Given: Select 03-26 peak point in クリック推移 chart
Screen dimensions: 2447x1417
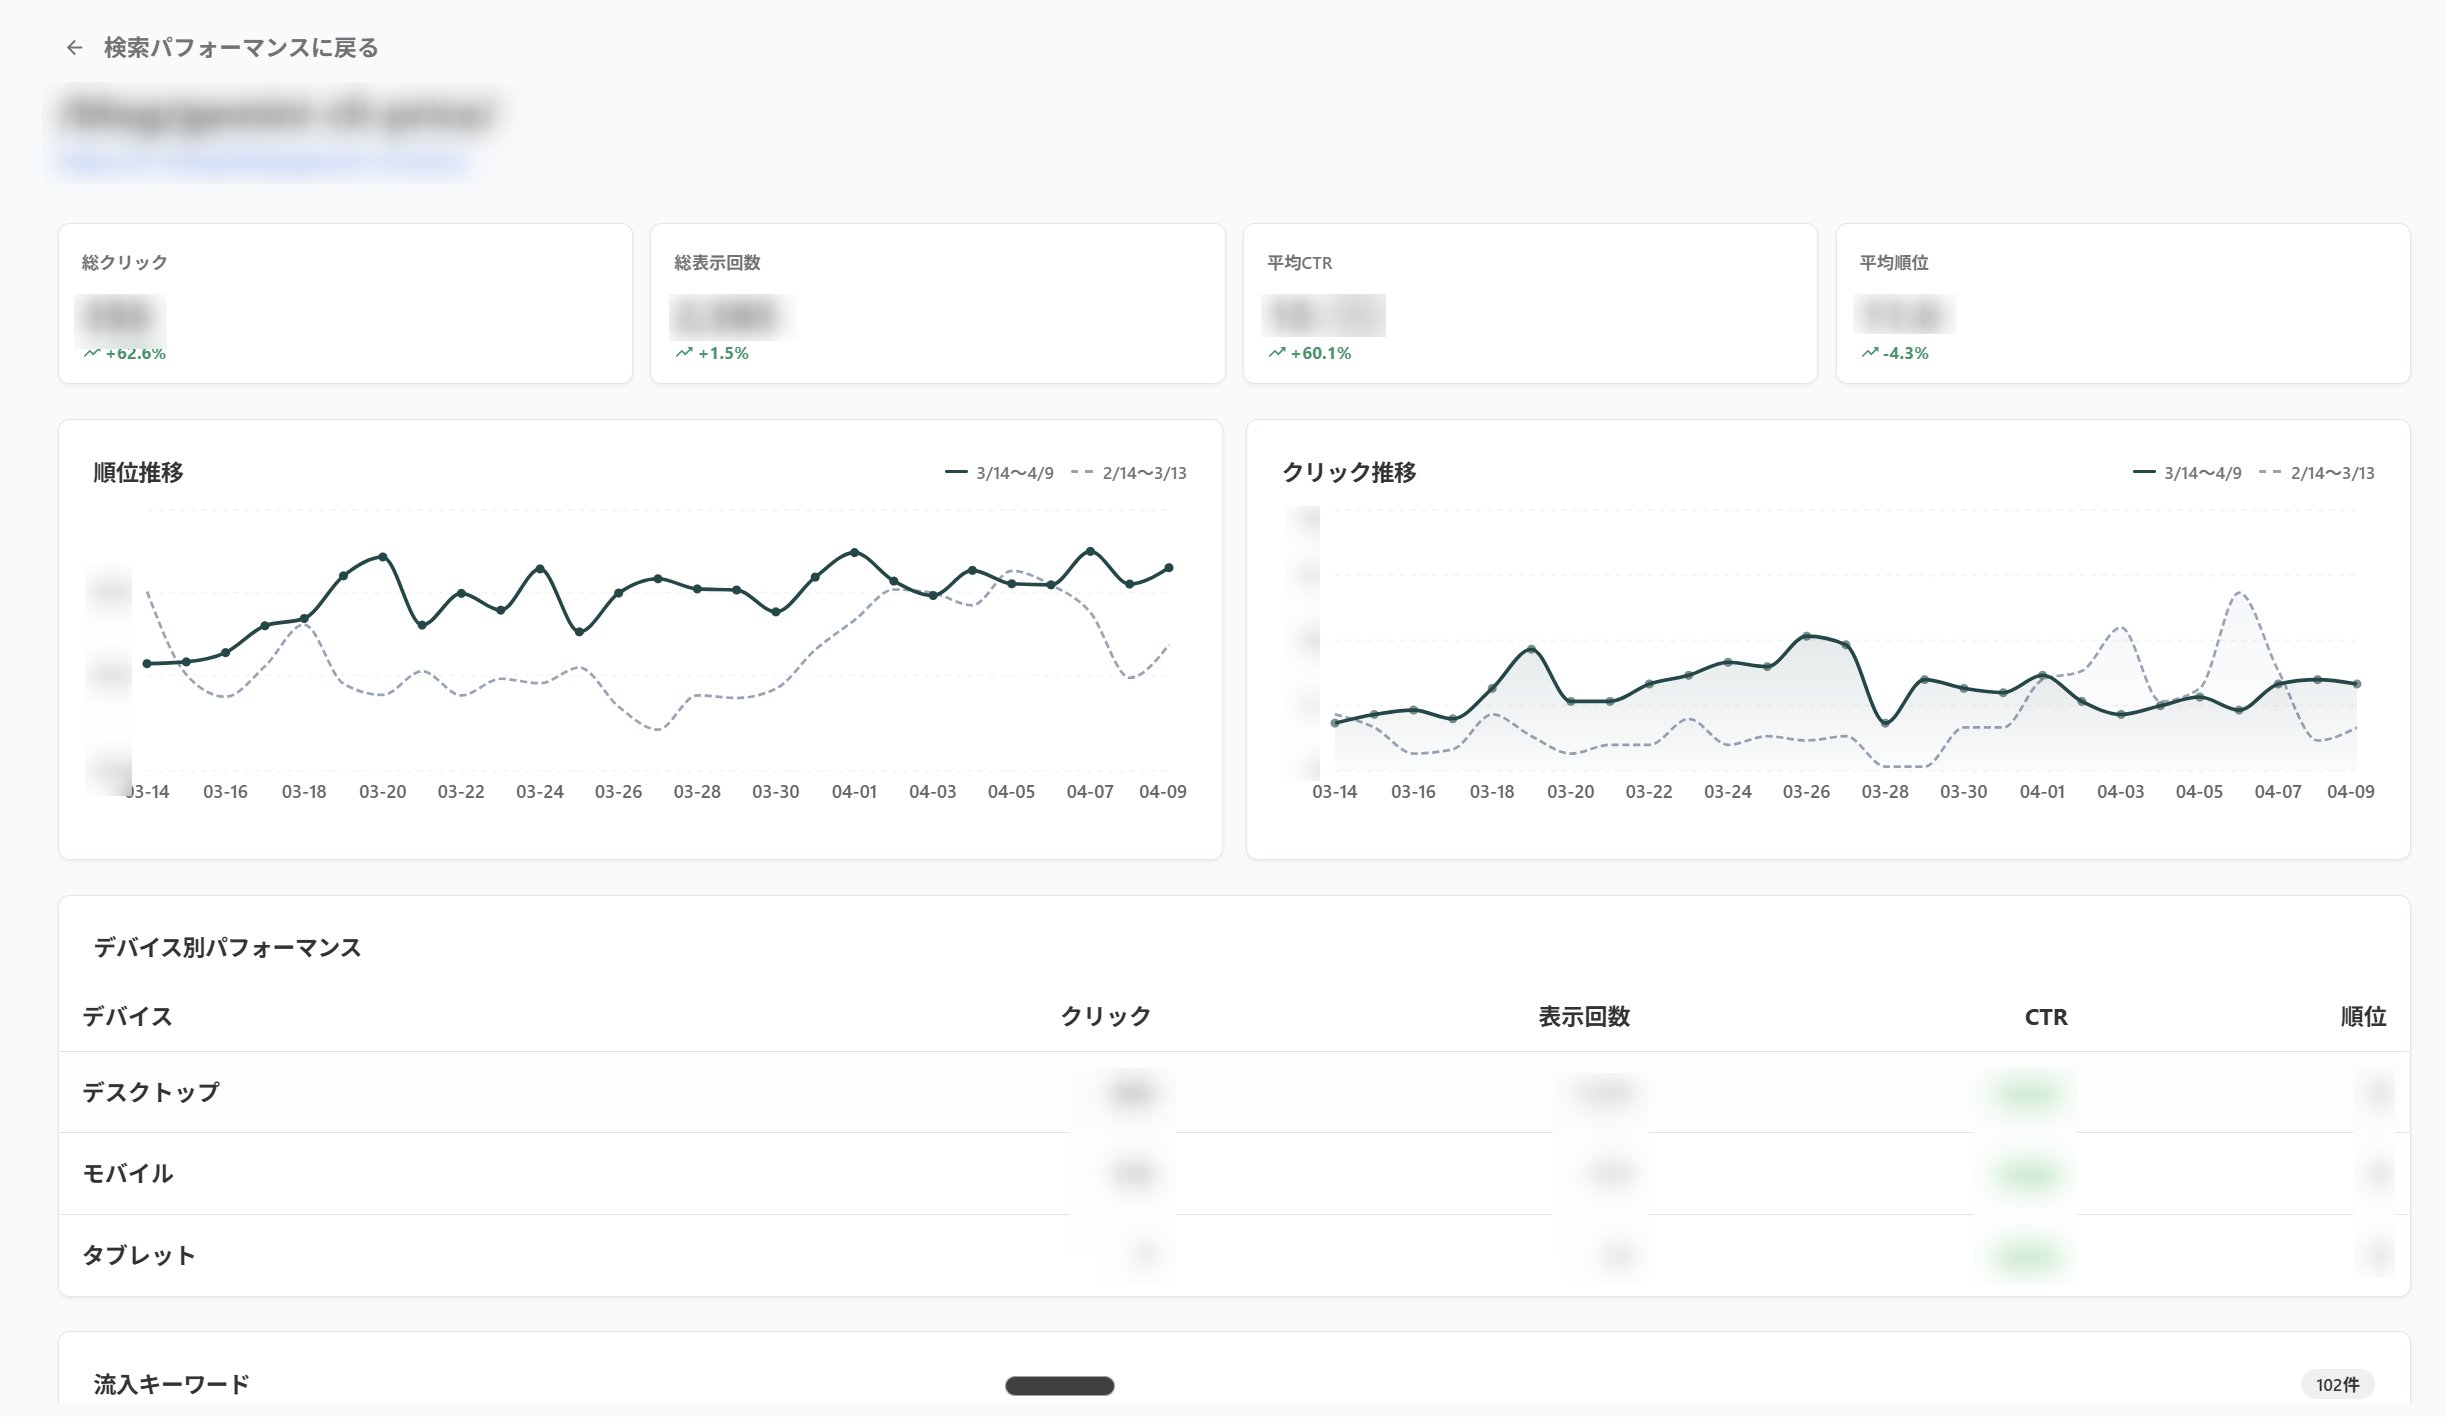Looking at the screenshot, I should pos(1807,636).
